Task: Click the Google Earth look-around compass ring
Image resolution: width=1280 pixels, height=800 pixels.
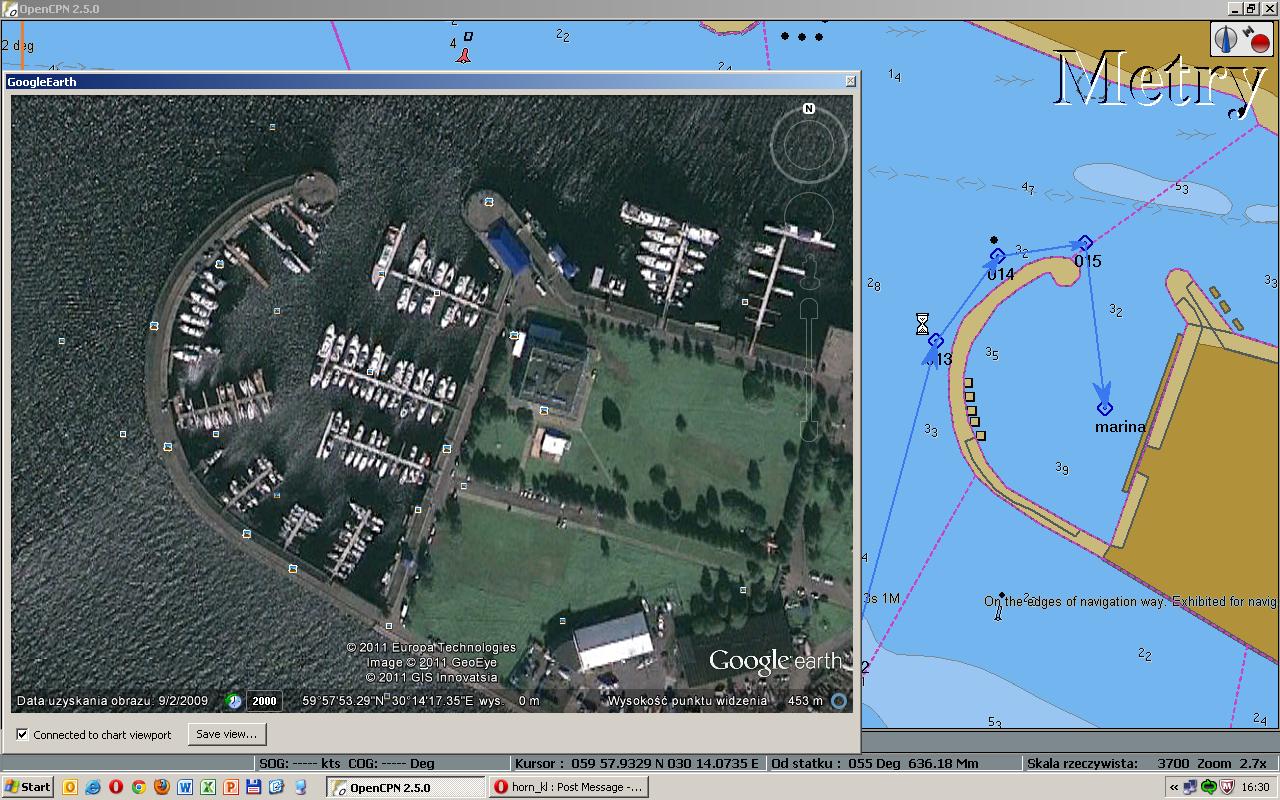Action: (809, 147)
